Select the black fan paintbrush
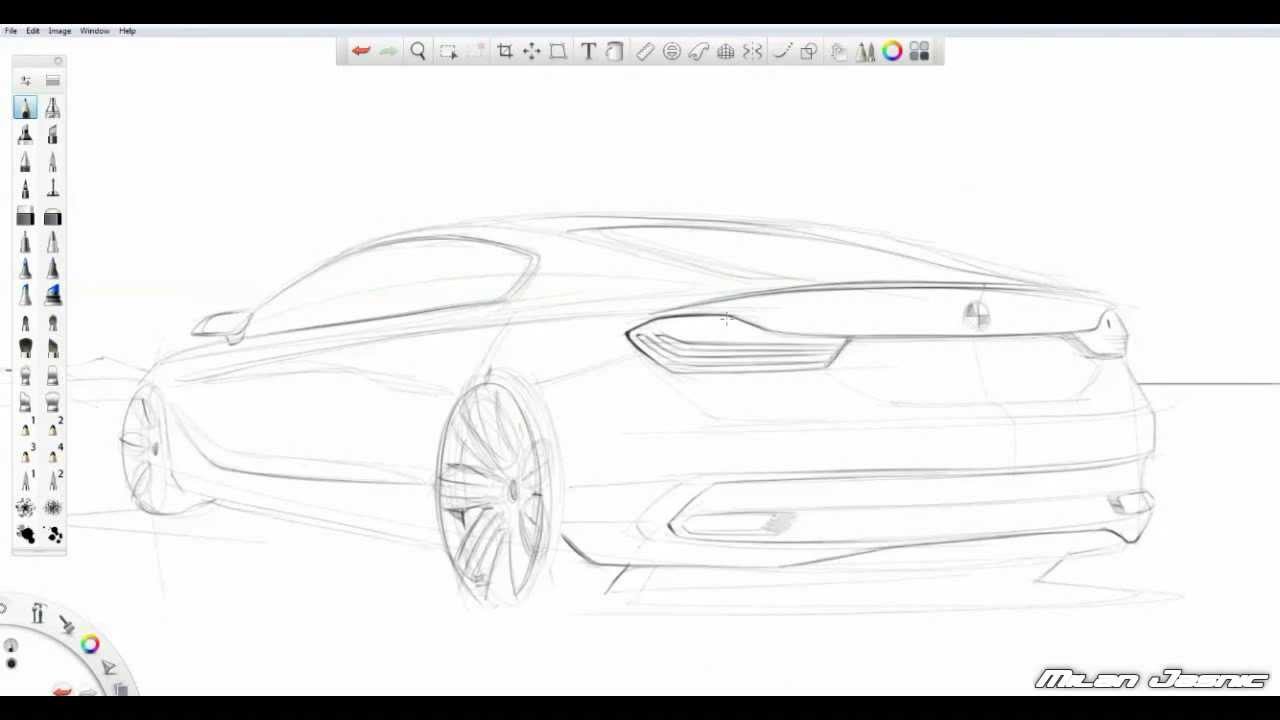This screenshot has height=720, width=1280. (25, 349)
